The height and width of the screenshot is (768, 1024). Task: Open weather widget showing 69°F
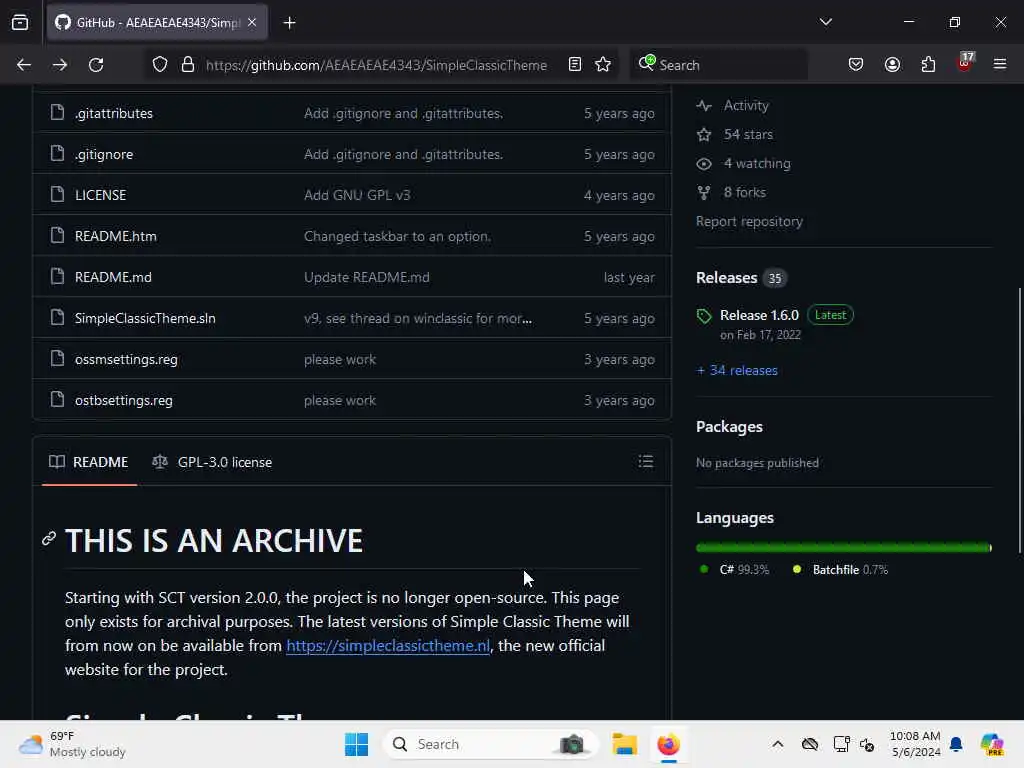72,744
